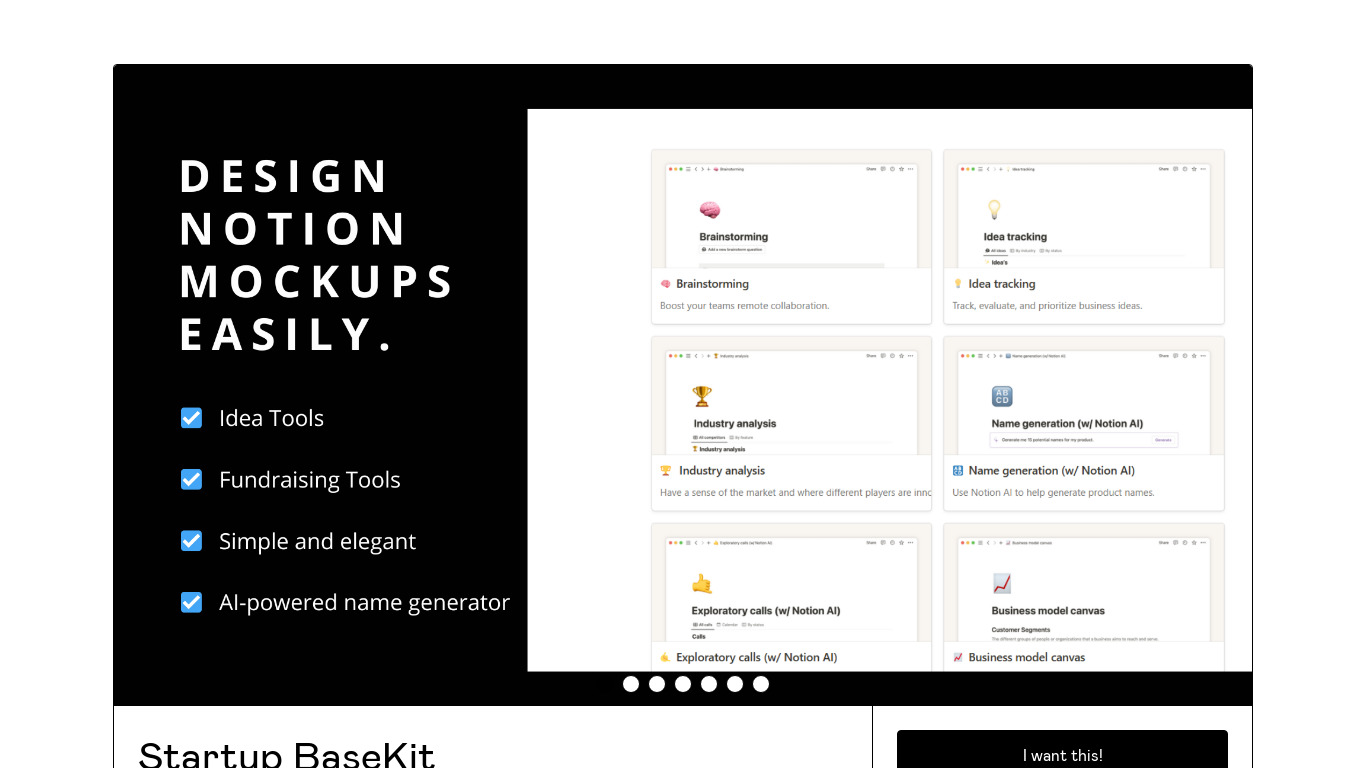The width and height of the screenshot is (1366, 768).
Task: Toggle the "Fundraising Tools" checkbox
Action: pos(191,480)
